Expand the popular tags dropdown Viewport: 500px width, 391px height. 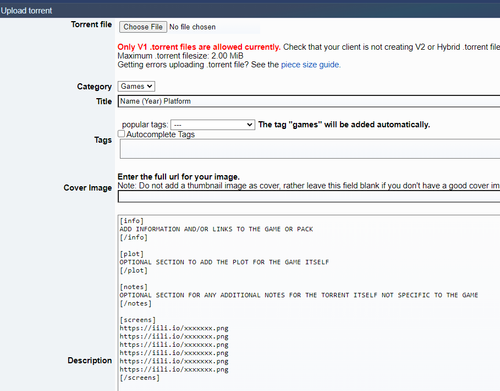tap(213, 125)
